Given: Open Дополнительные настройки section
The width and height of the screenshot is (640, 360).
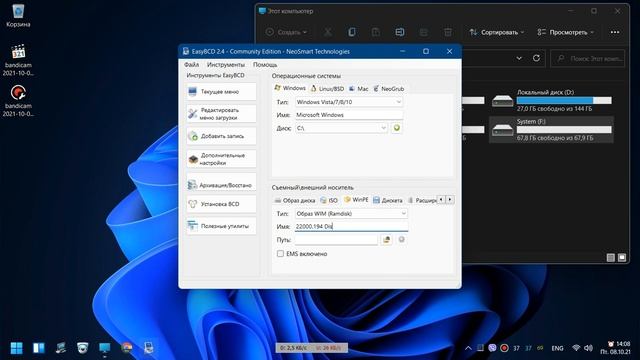Looking at the screenshot, I should [x=221, y=159].
